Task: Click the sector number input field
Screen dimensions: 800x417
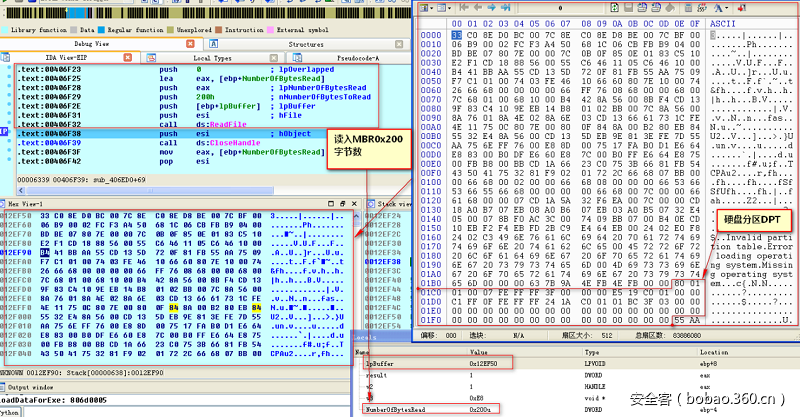Action: pyautogui.click(x=560, y=8)
